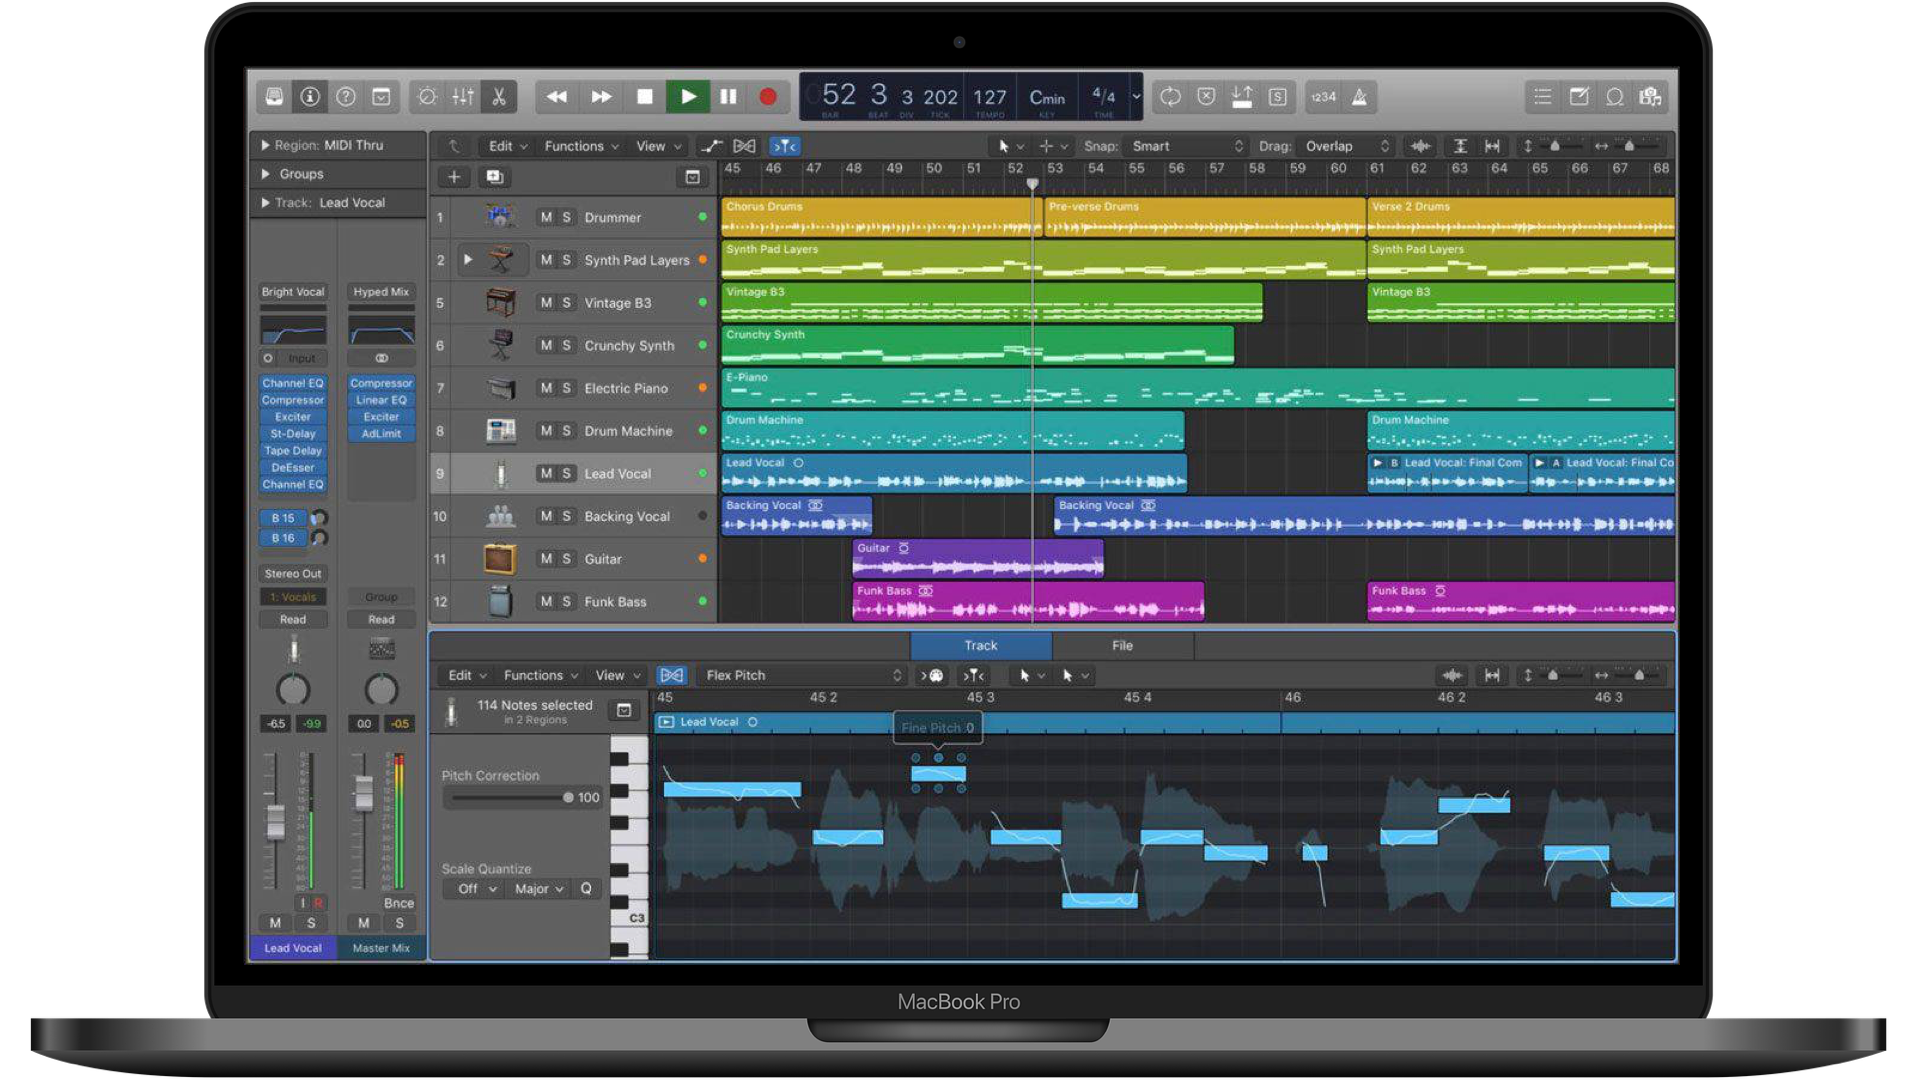This screenshot has width=1920, height=1080.
Task: Solo the Lead Vocal track
Action: coord(565,473)
